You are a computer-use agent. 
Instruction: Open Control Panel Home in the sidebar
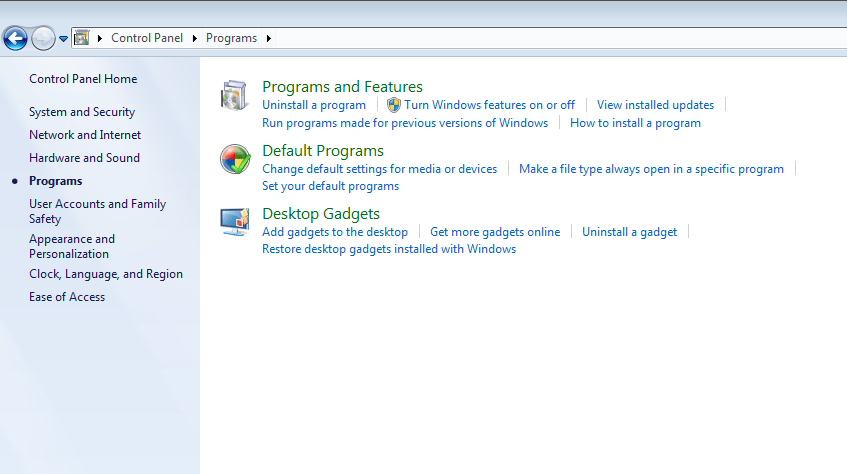(x=83, y=79)
